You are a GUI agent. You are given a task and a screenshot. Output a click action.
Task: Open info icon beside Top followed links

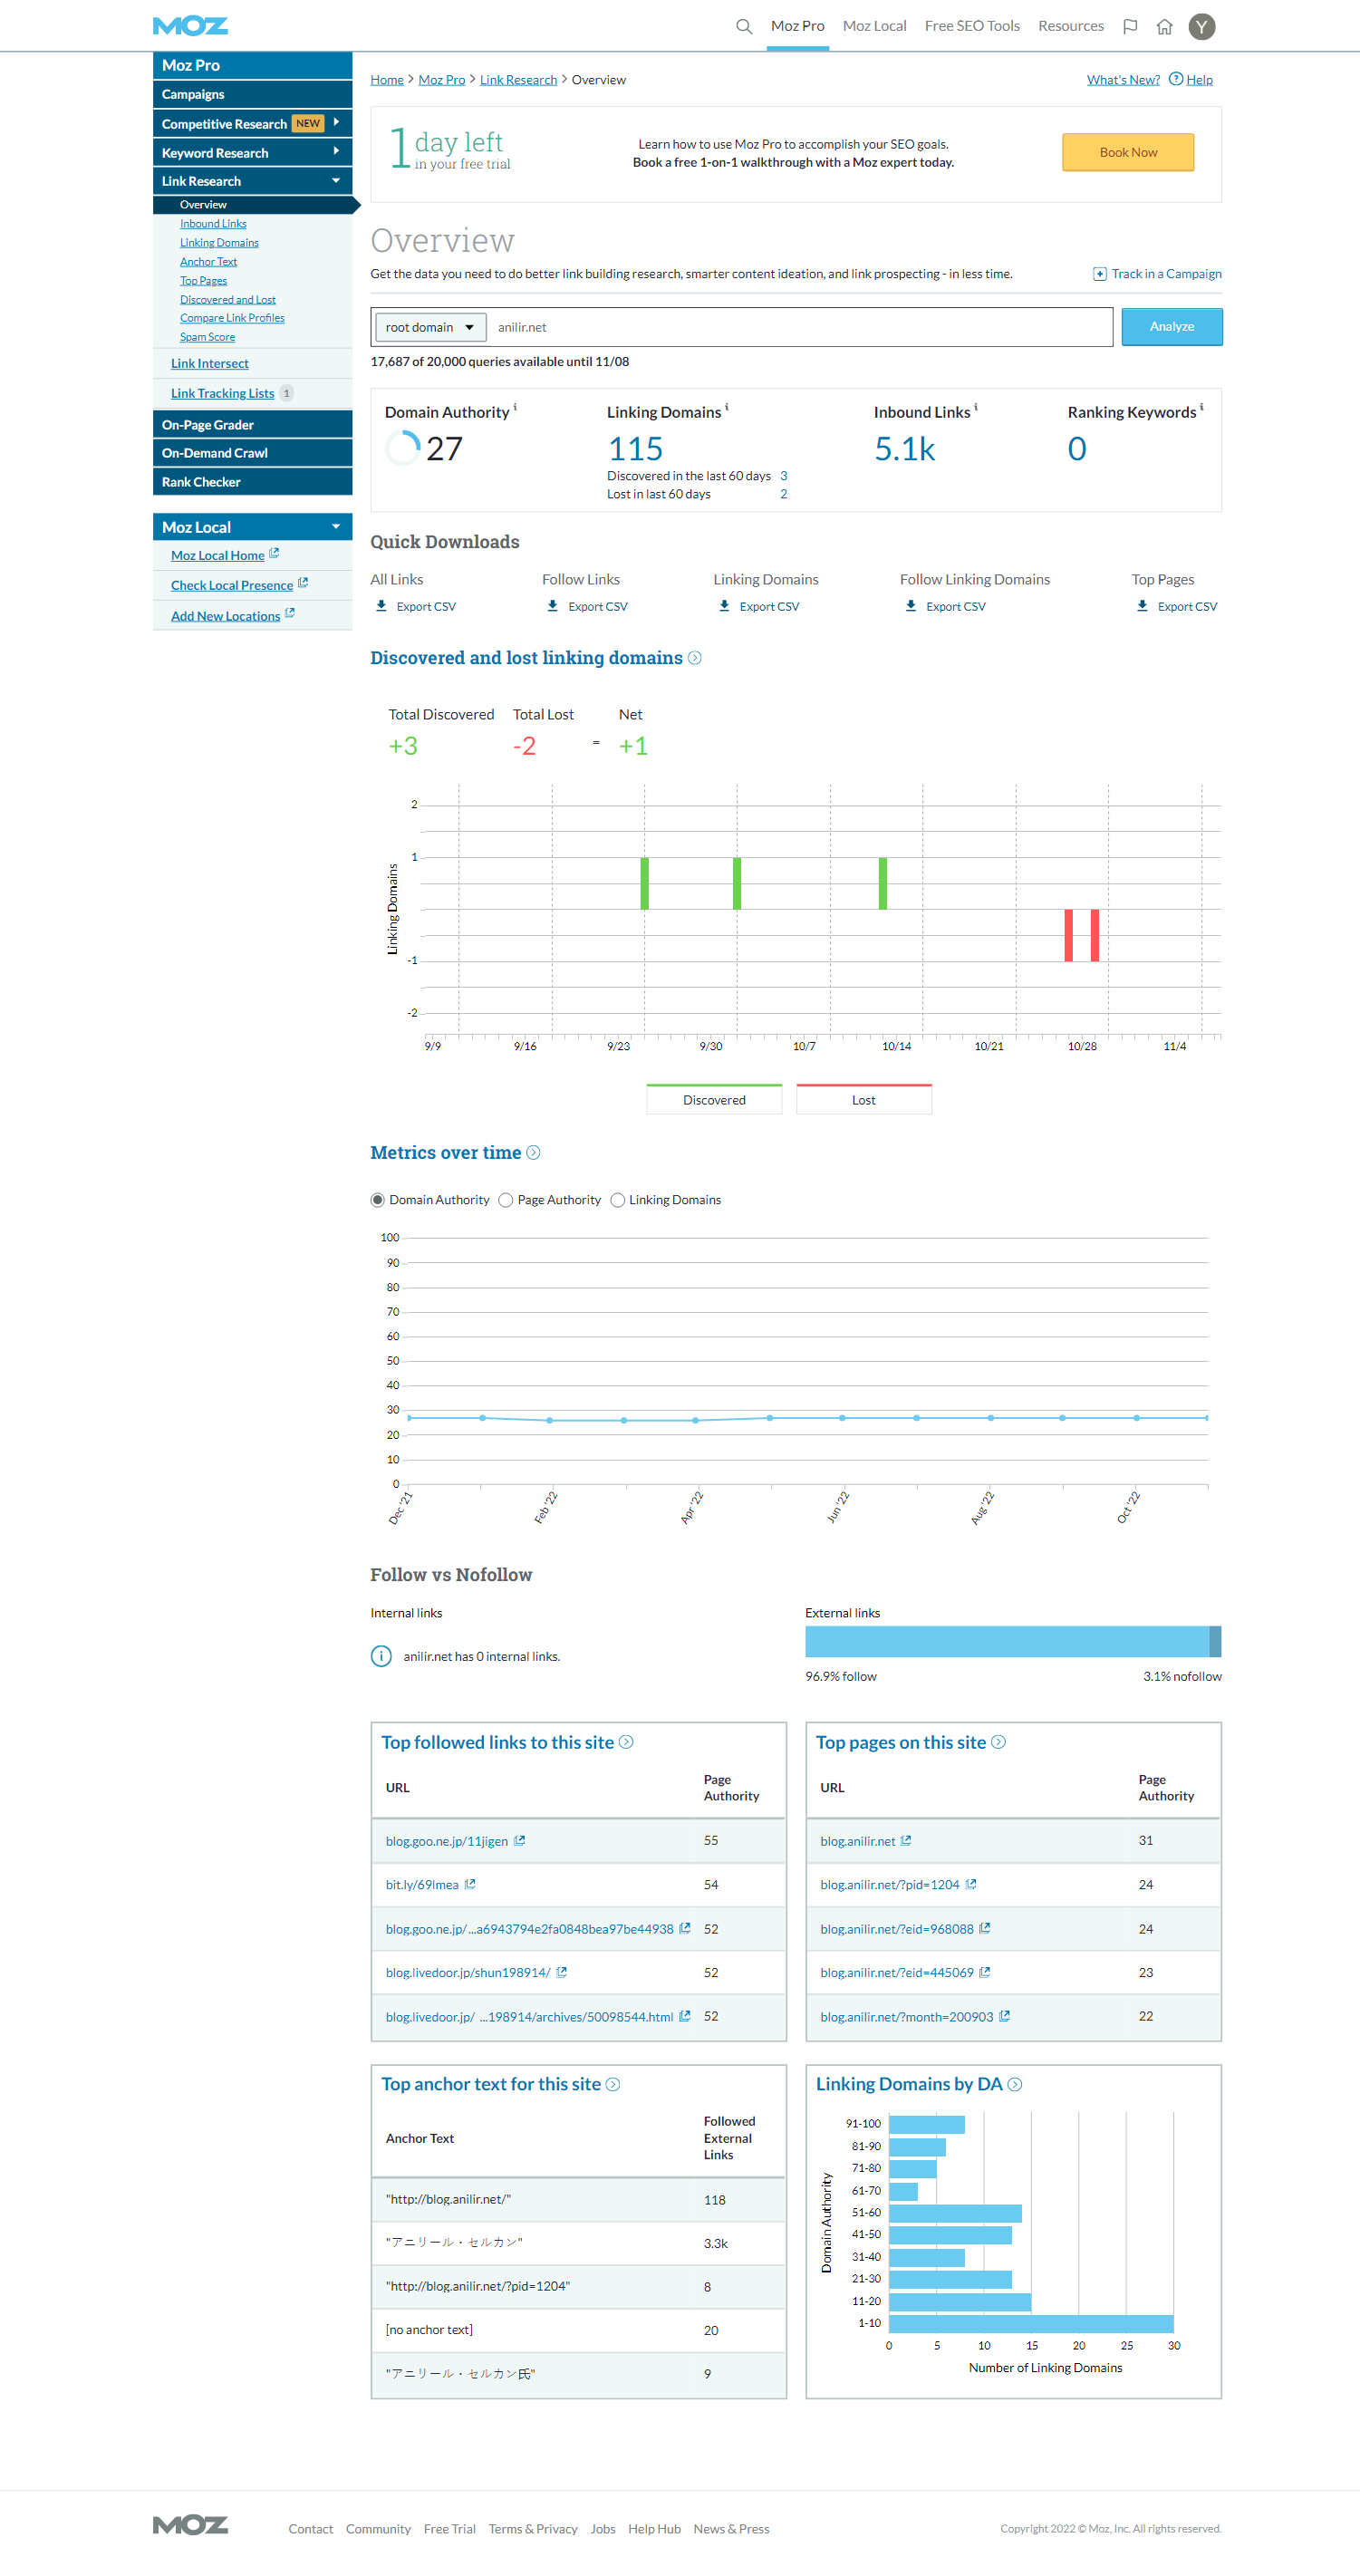pyautogui.click(x=626, y=1742)
